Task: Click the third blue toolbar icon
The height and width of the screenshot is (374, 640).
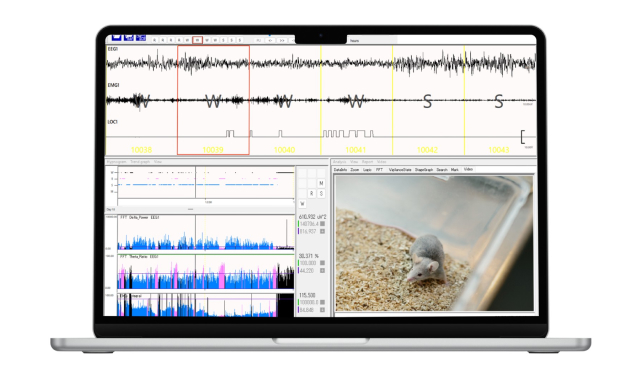Action: click(141, 38)
